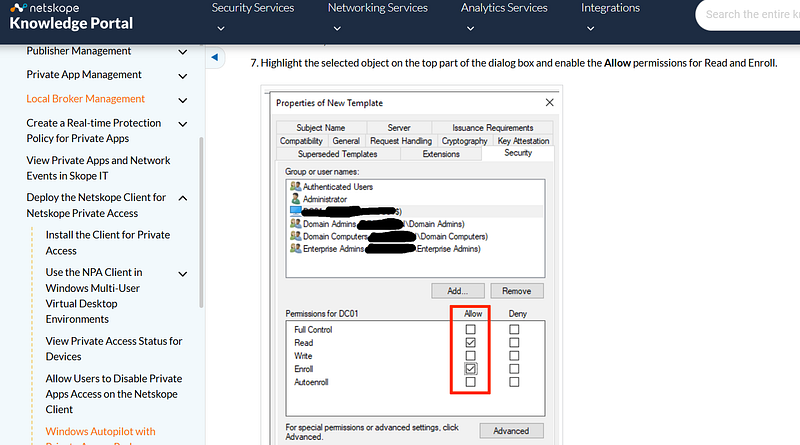Collapse Deploy the Netskope Client section chevron
The image size is (800, 445).
183,198
